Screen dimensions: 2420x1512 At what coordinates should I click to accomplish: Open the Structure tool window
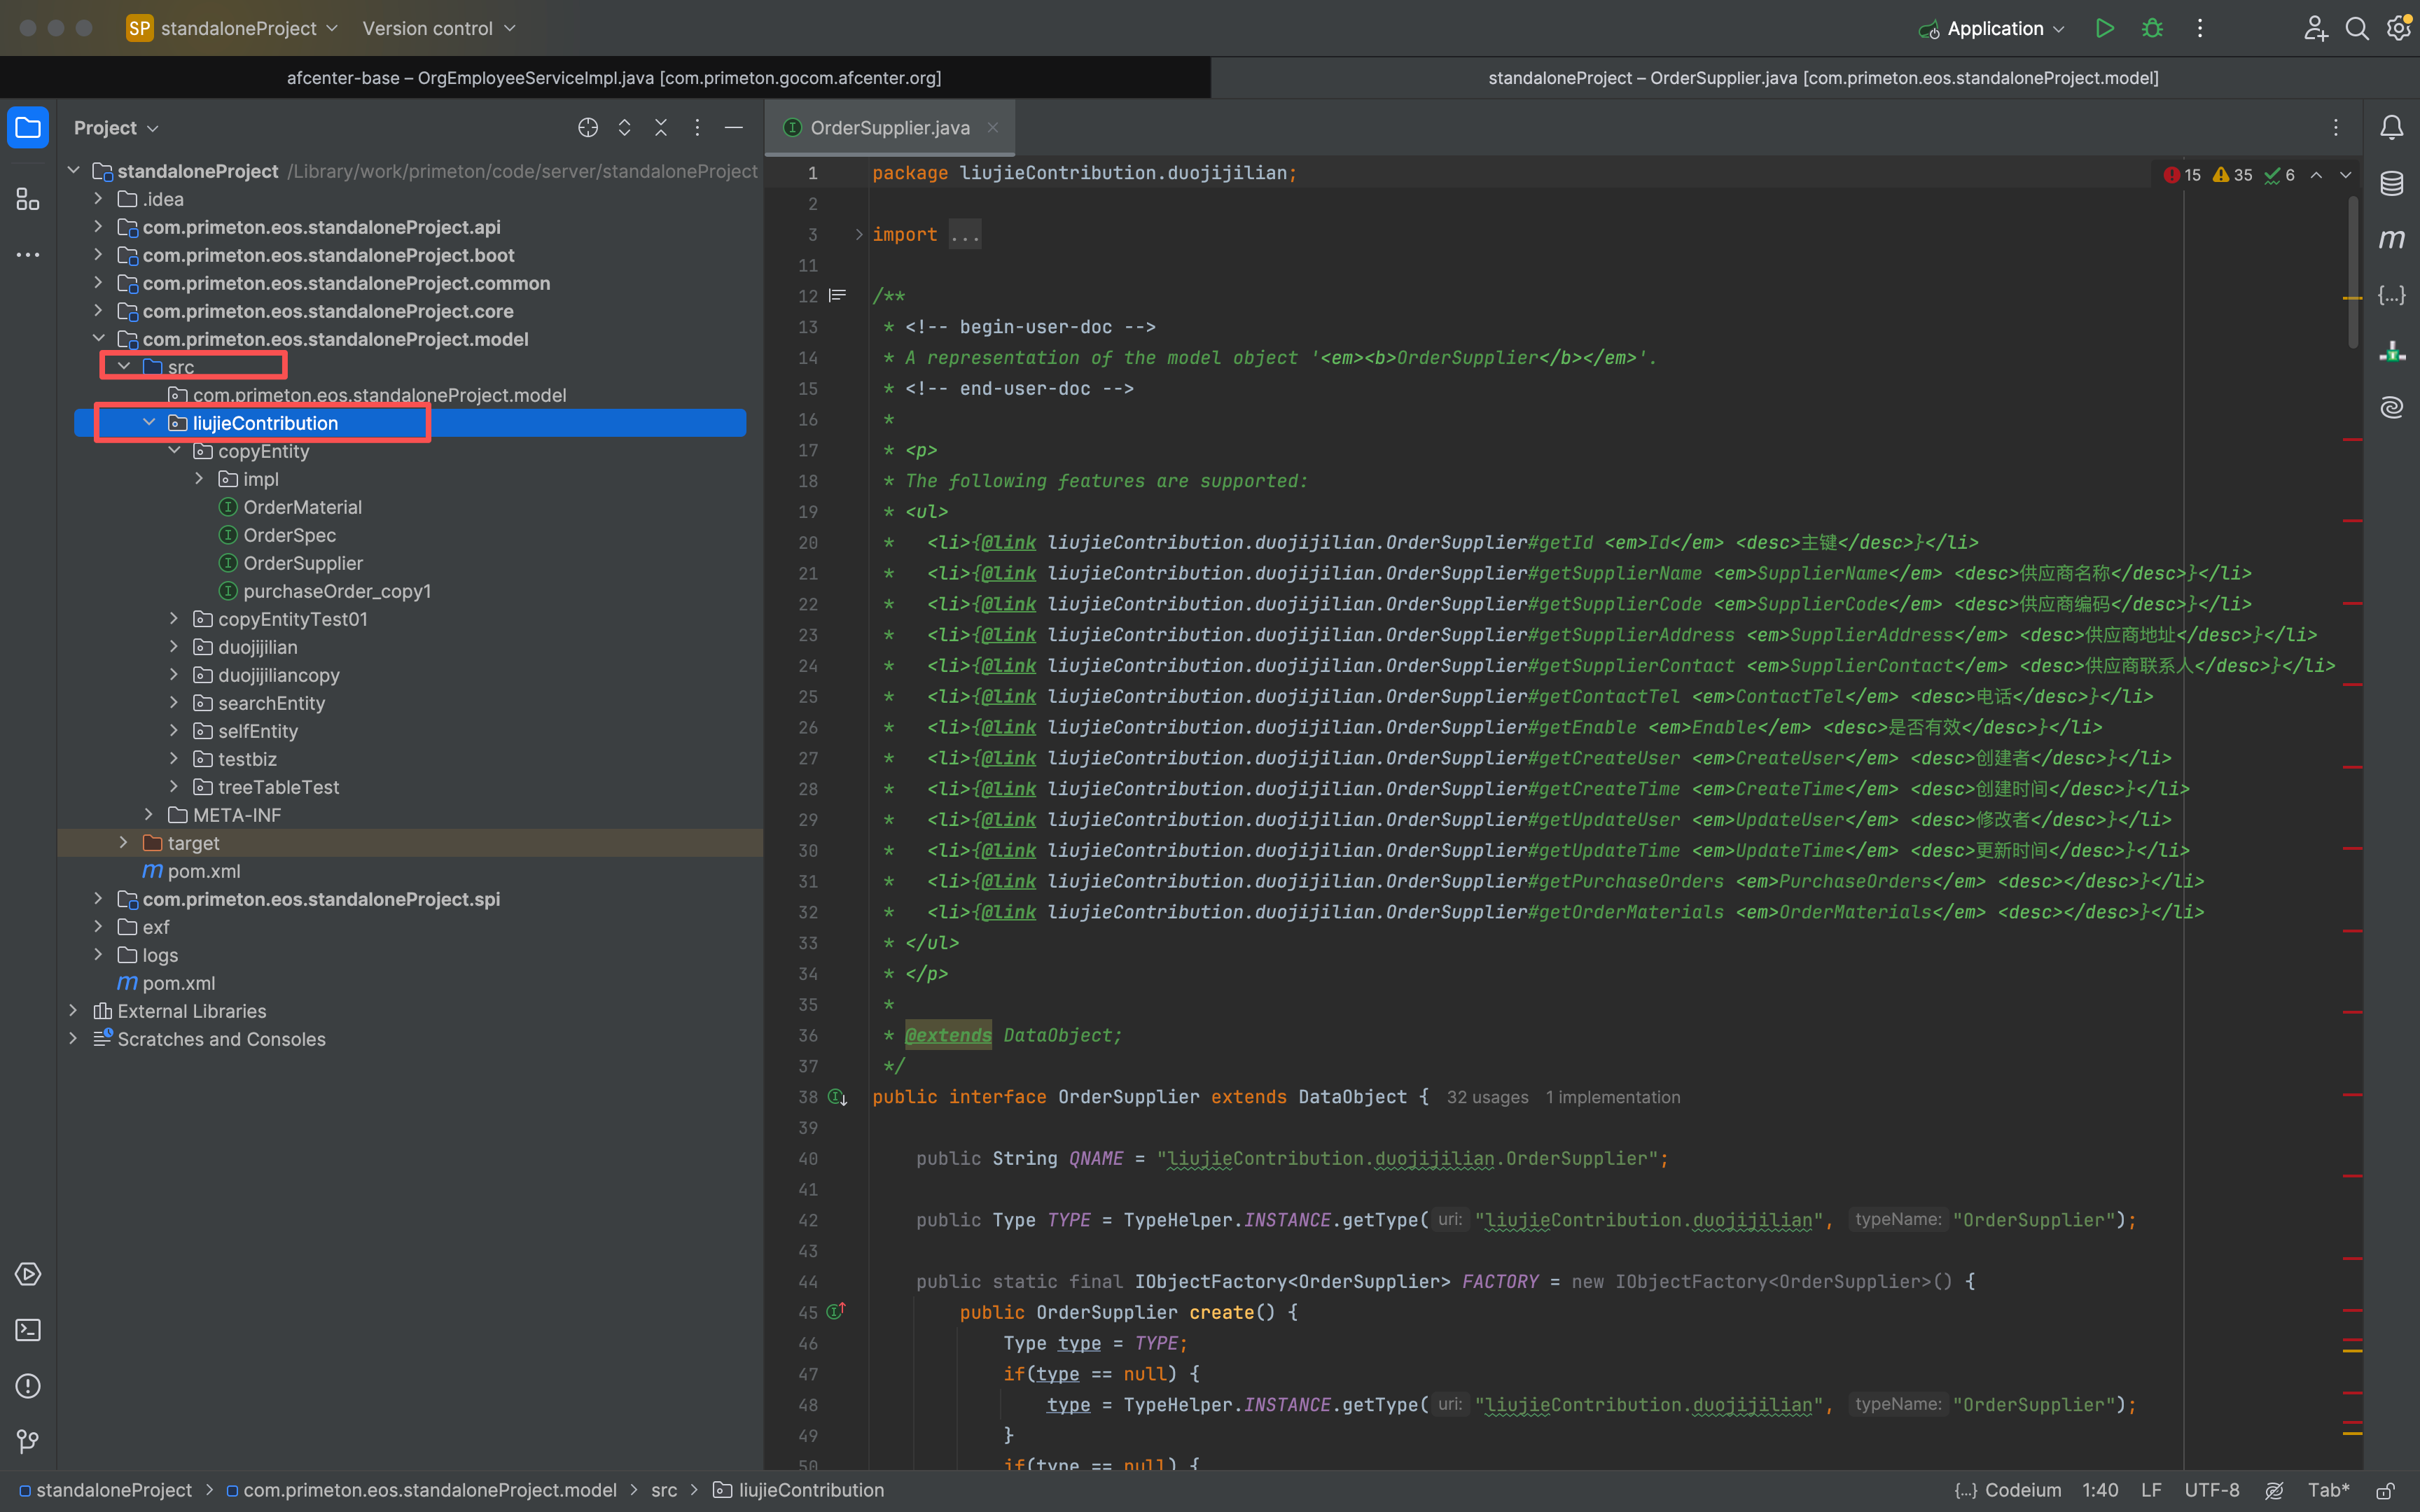tap(28, 199)
